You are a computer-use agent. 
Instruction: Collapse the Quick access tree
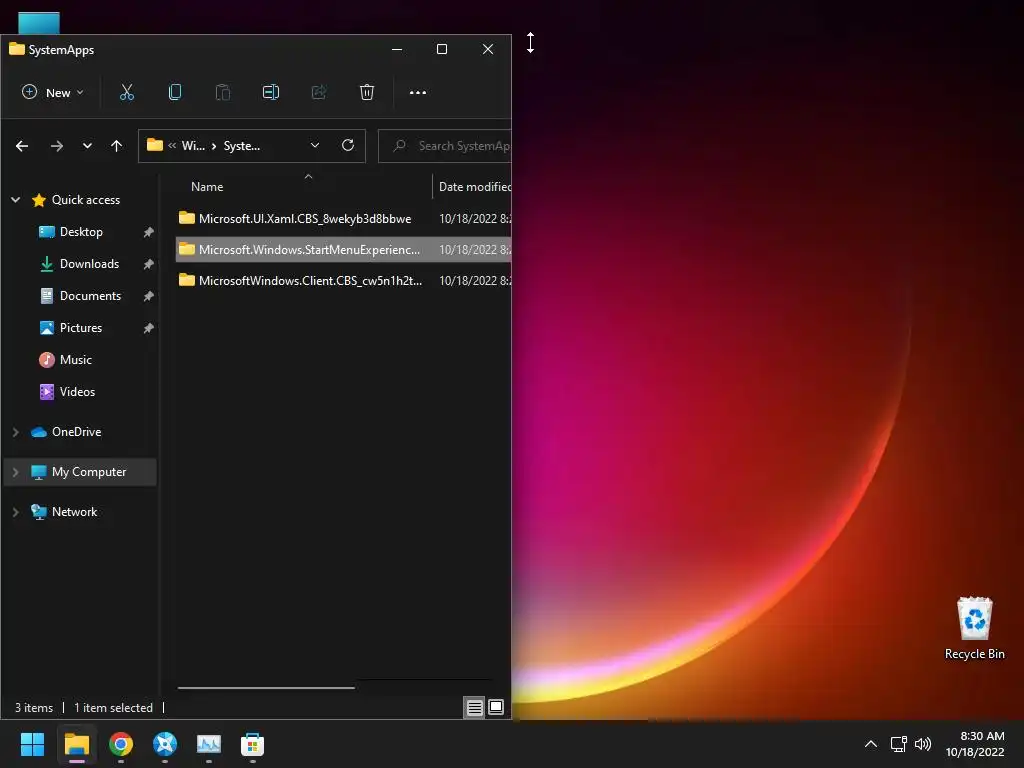[x=16, y=200]
